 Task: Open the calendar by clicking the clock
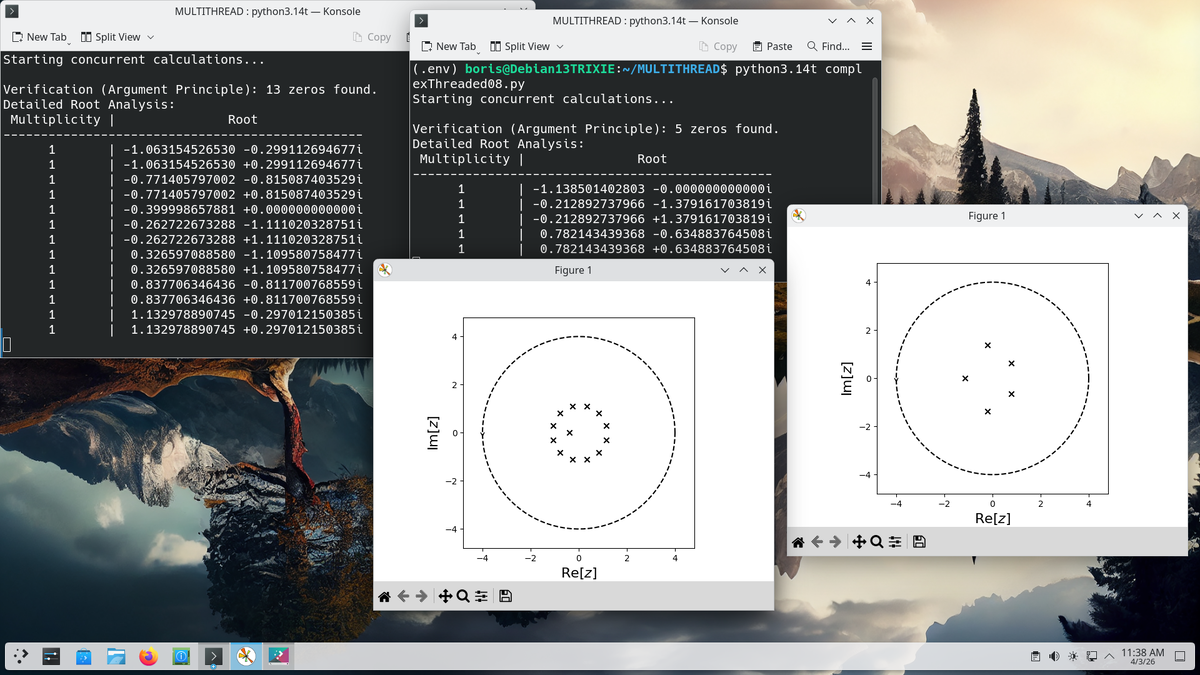pos(1143,656)
